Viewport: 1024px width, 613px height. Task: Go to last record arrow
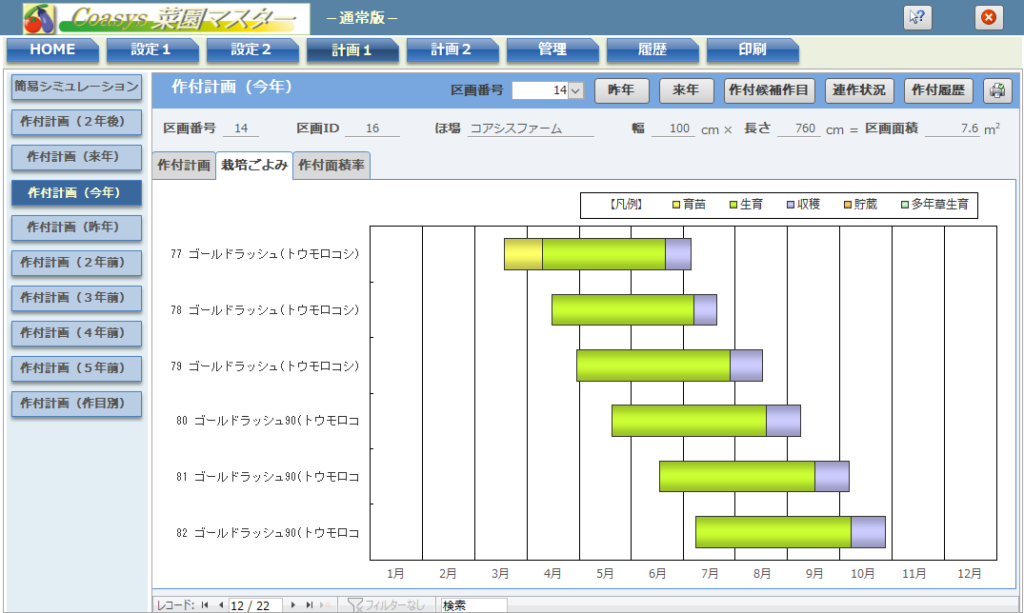click(310, 605)
